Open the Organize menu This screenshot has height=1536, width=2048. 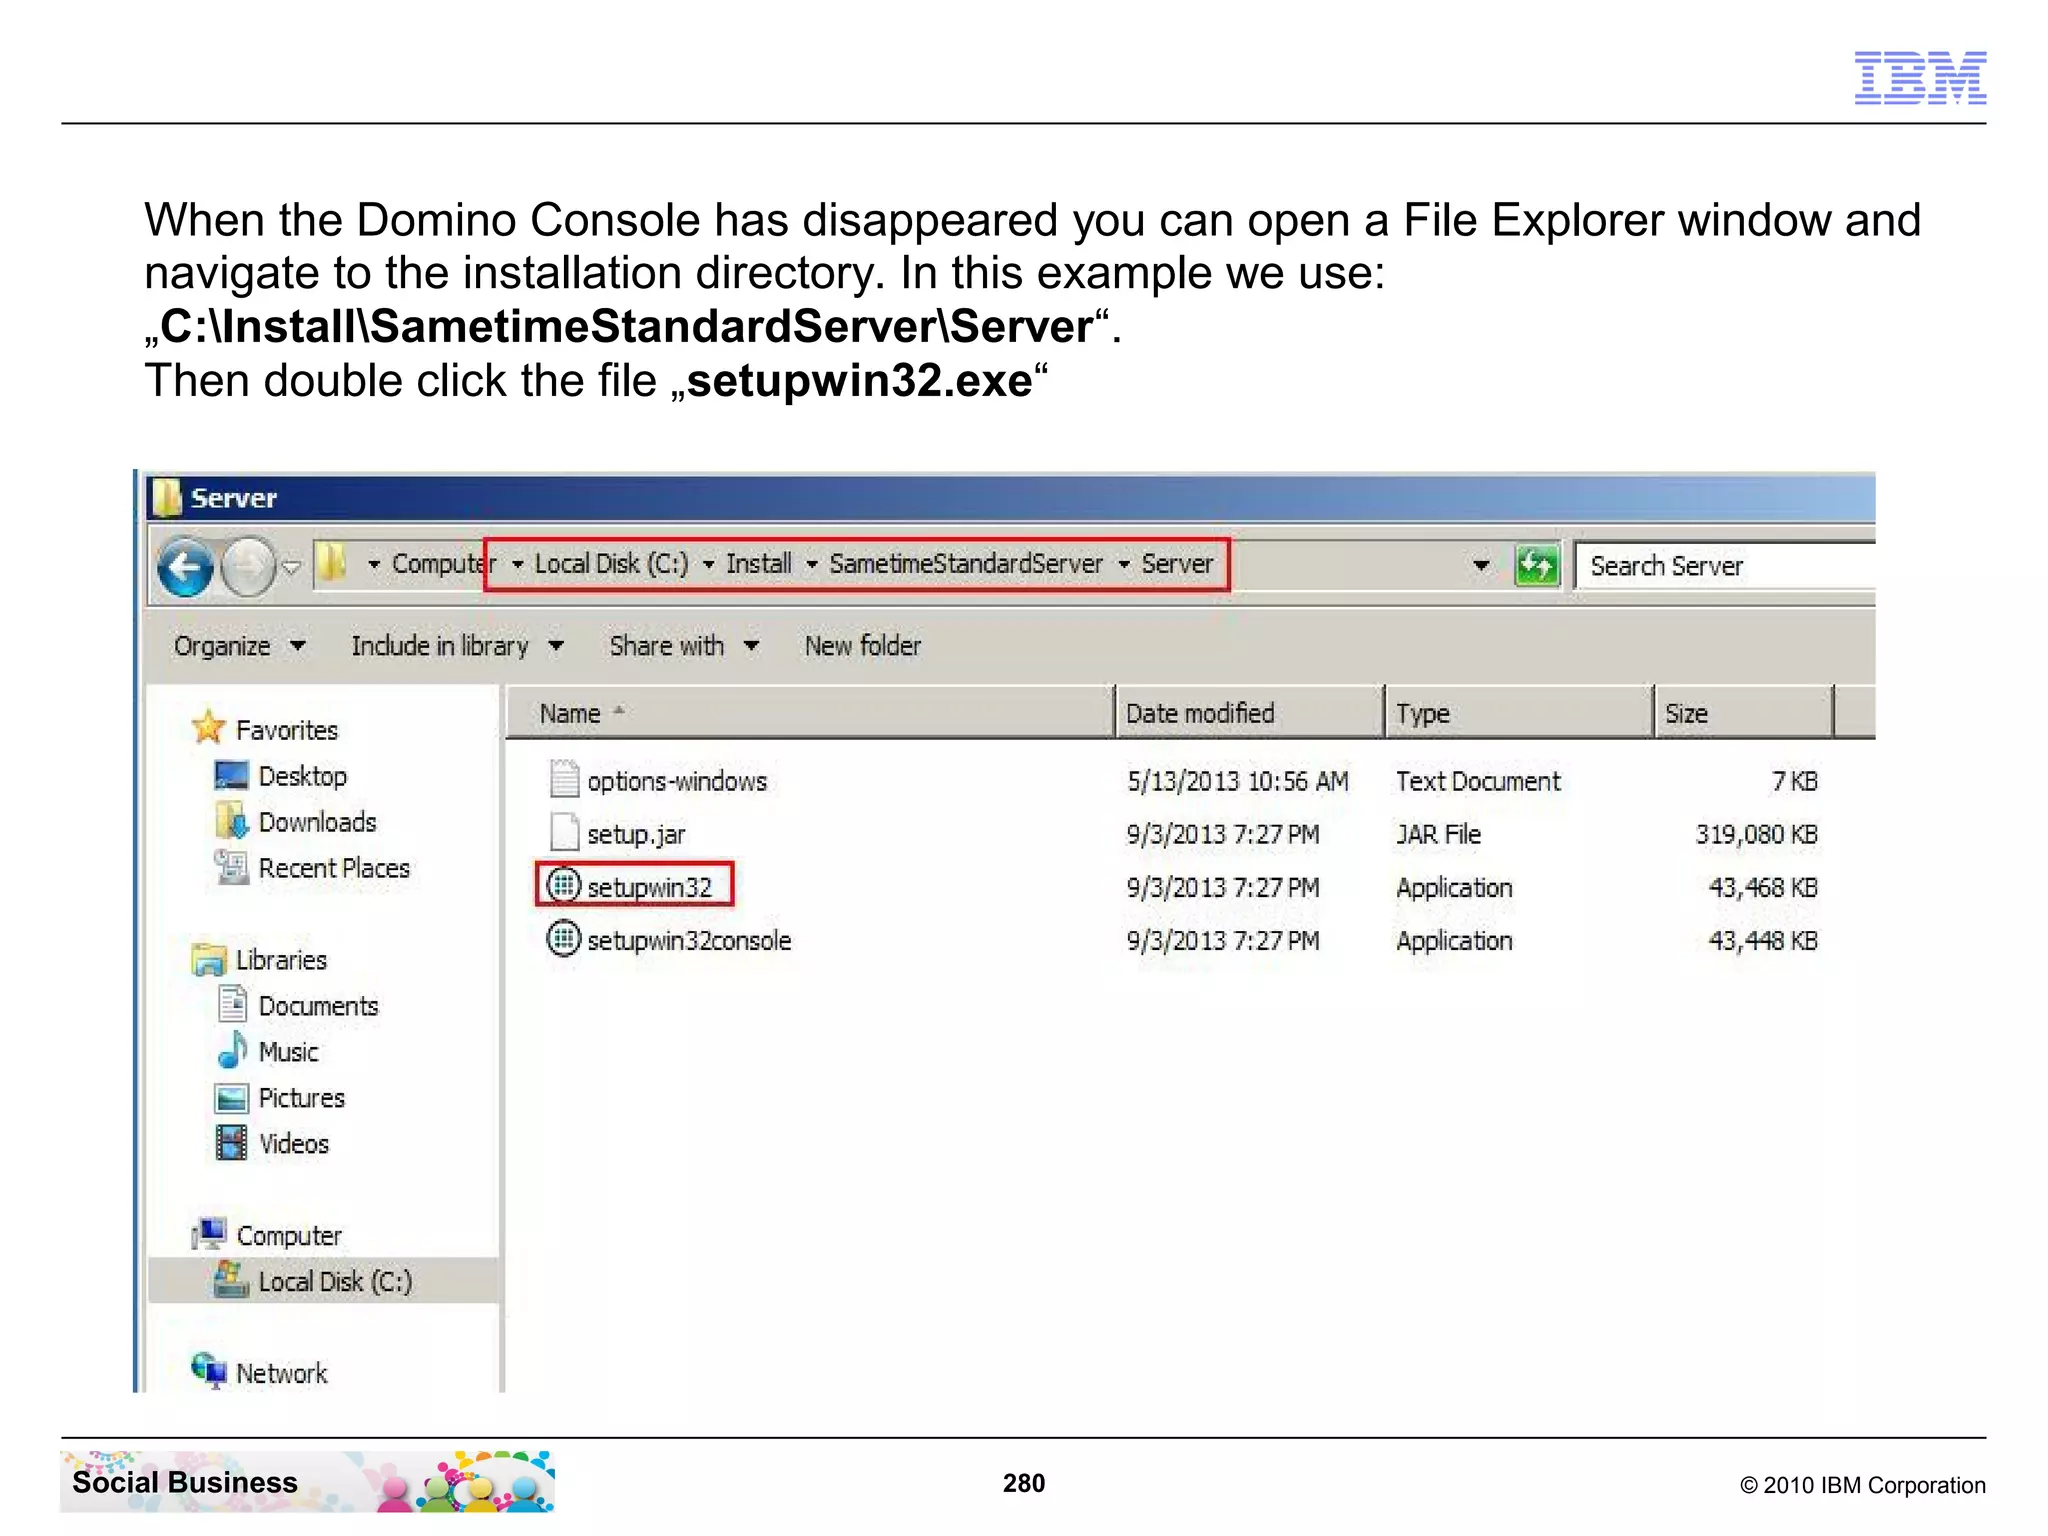(x=239, y=646)
